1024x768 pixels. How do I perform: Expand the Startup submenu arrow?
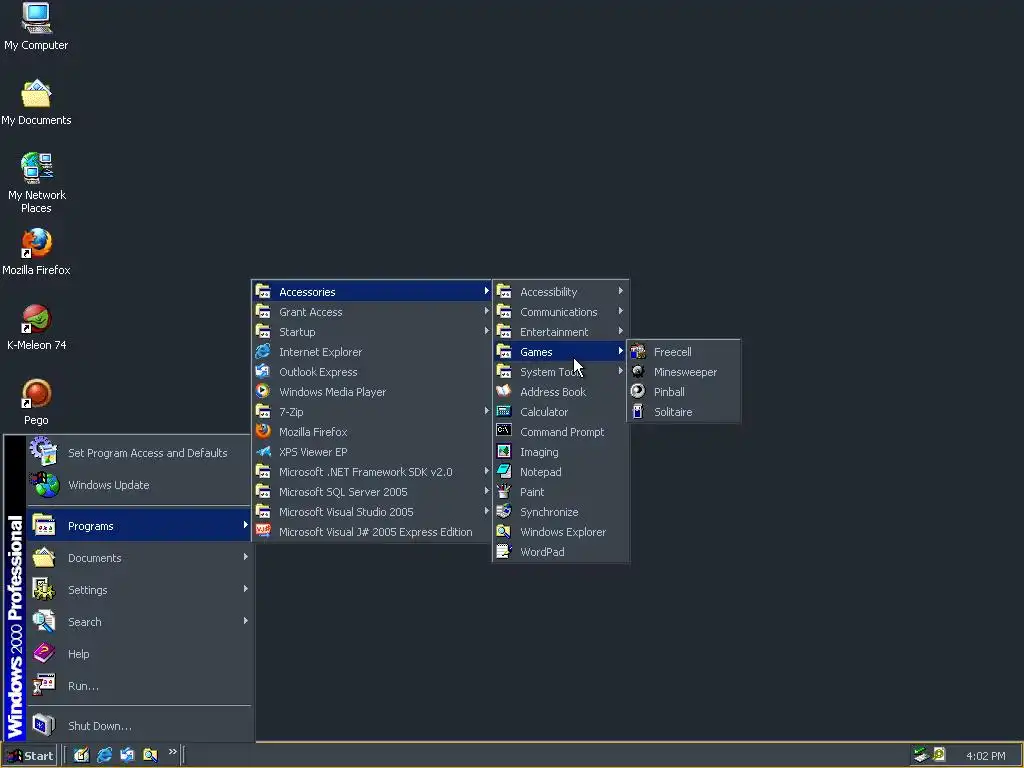tap(487, 331)
